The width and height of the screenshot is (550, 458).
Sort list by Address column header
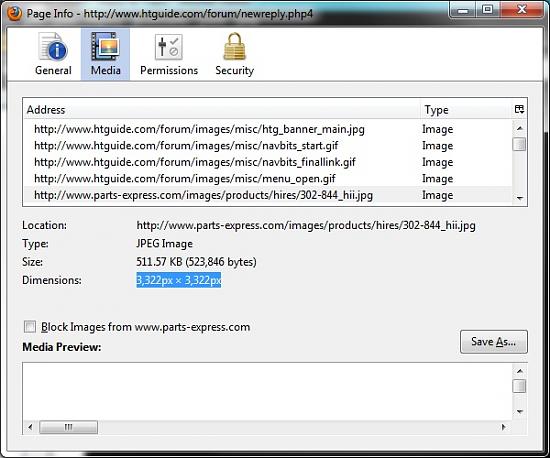pyautogui.click(x=221, y=110)
